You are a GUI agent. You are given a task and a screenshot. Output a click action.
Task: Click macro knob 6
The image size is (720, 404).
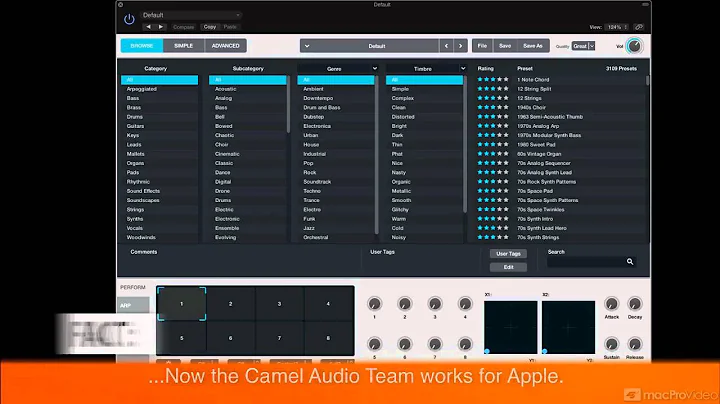coord(405,344)
